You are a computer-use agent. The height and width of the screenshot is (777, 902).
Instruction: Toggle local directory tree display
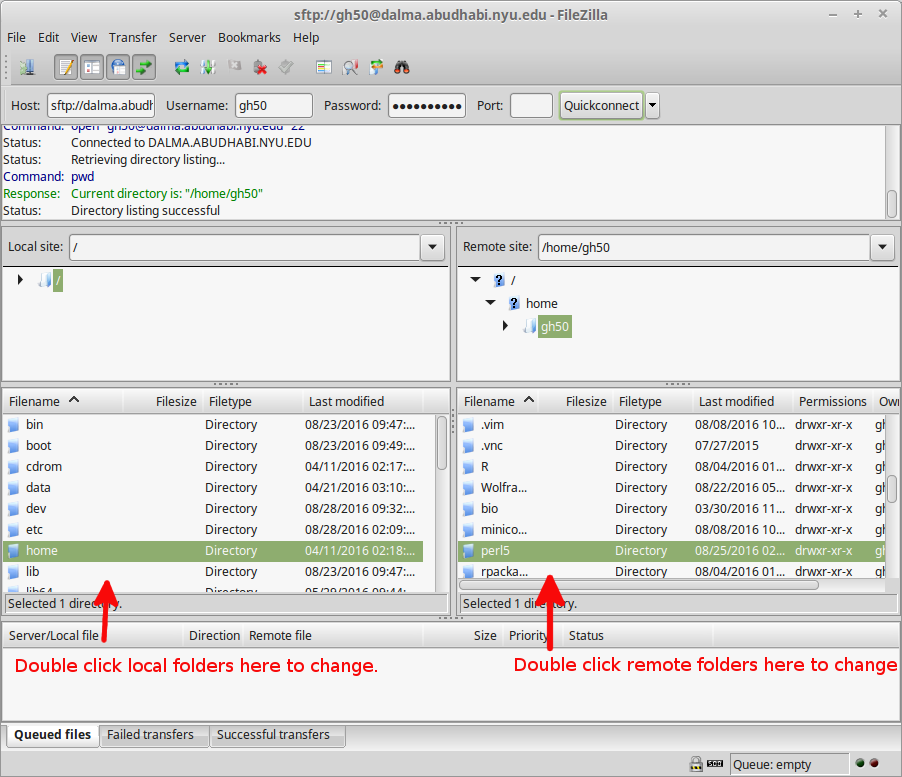click(92, 68)
